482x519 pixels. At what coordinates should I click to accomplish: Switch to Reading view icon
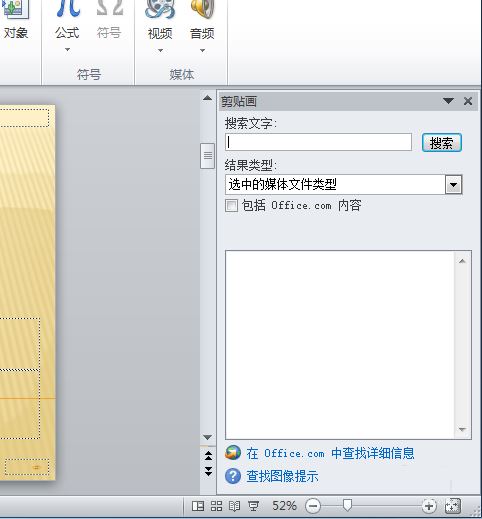(x=235, y=506)
